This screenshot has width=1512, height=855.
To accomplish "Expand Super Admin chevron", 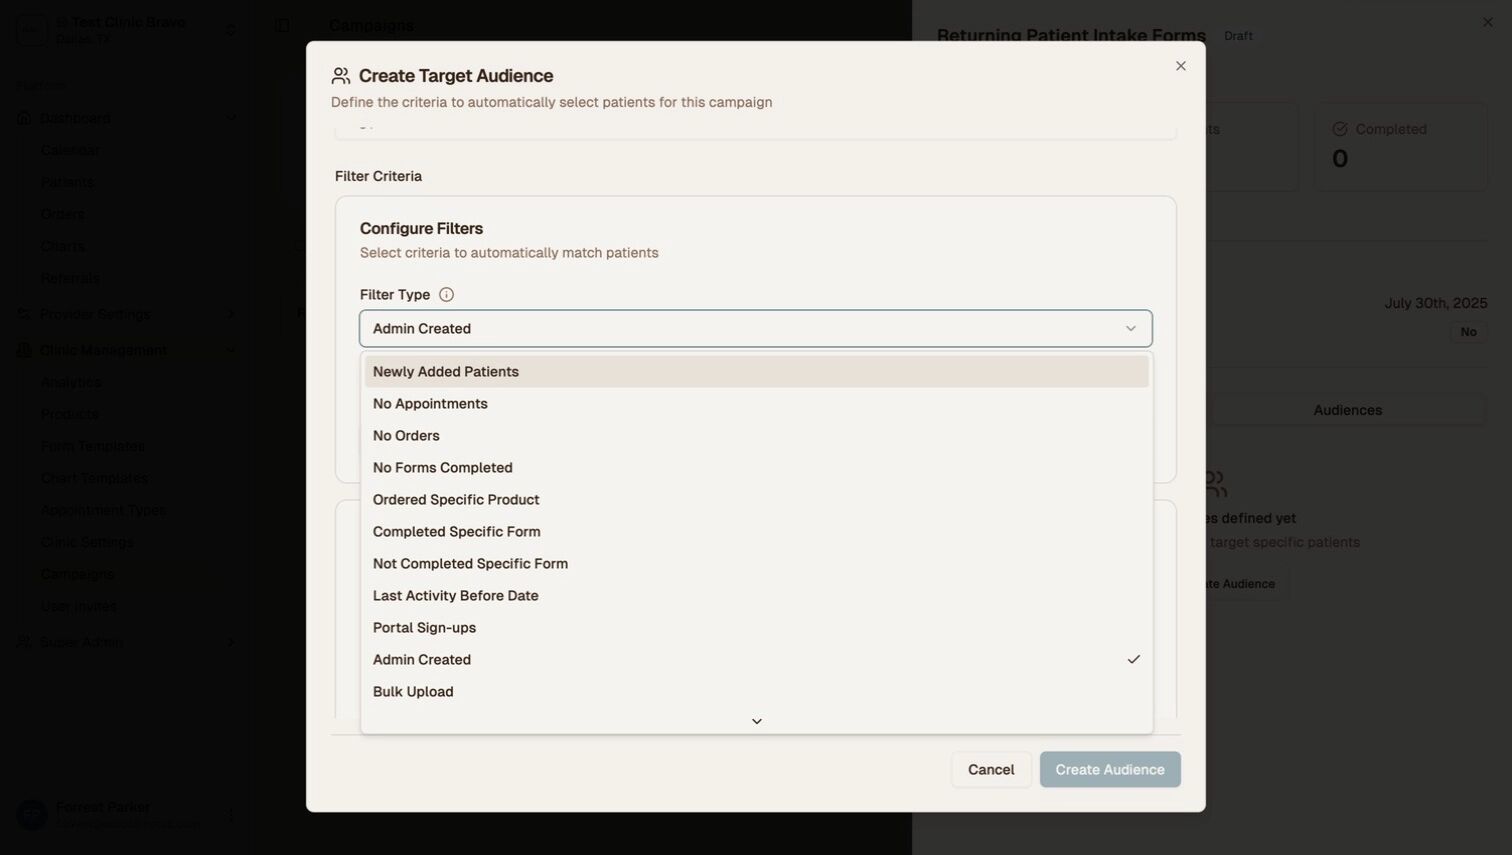I will click(231, 642).
